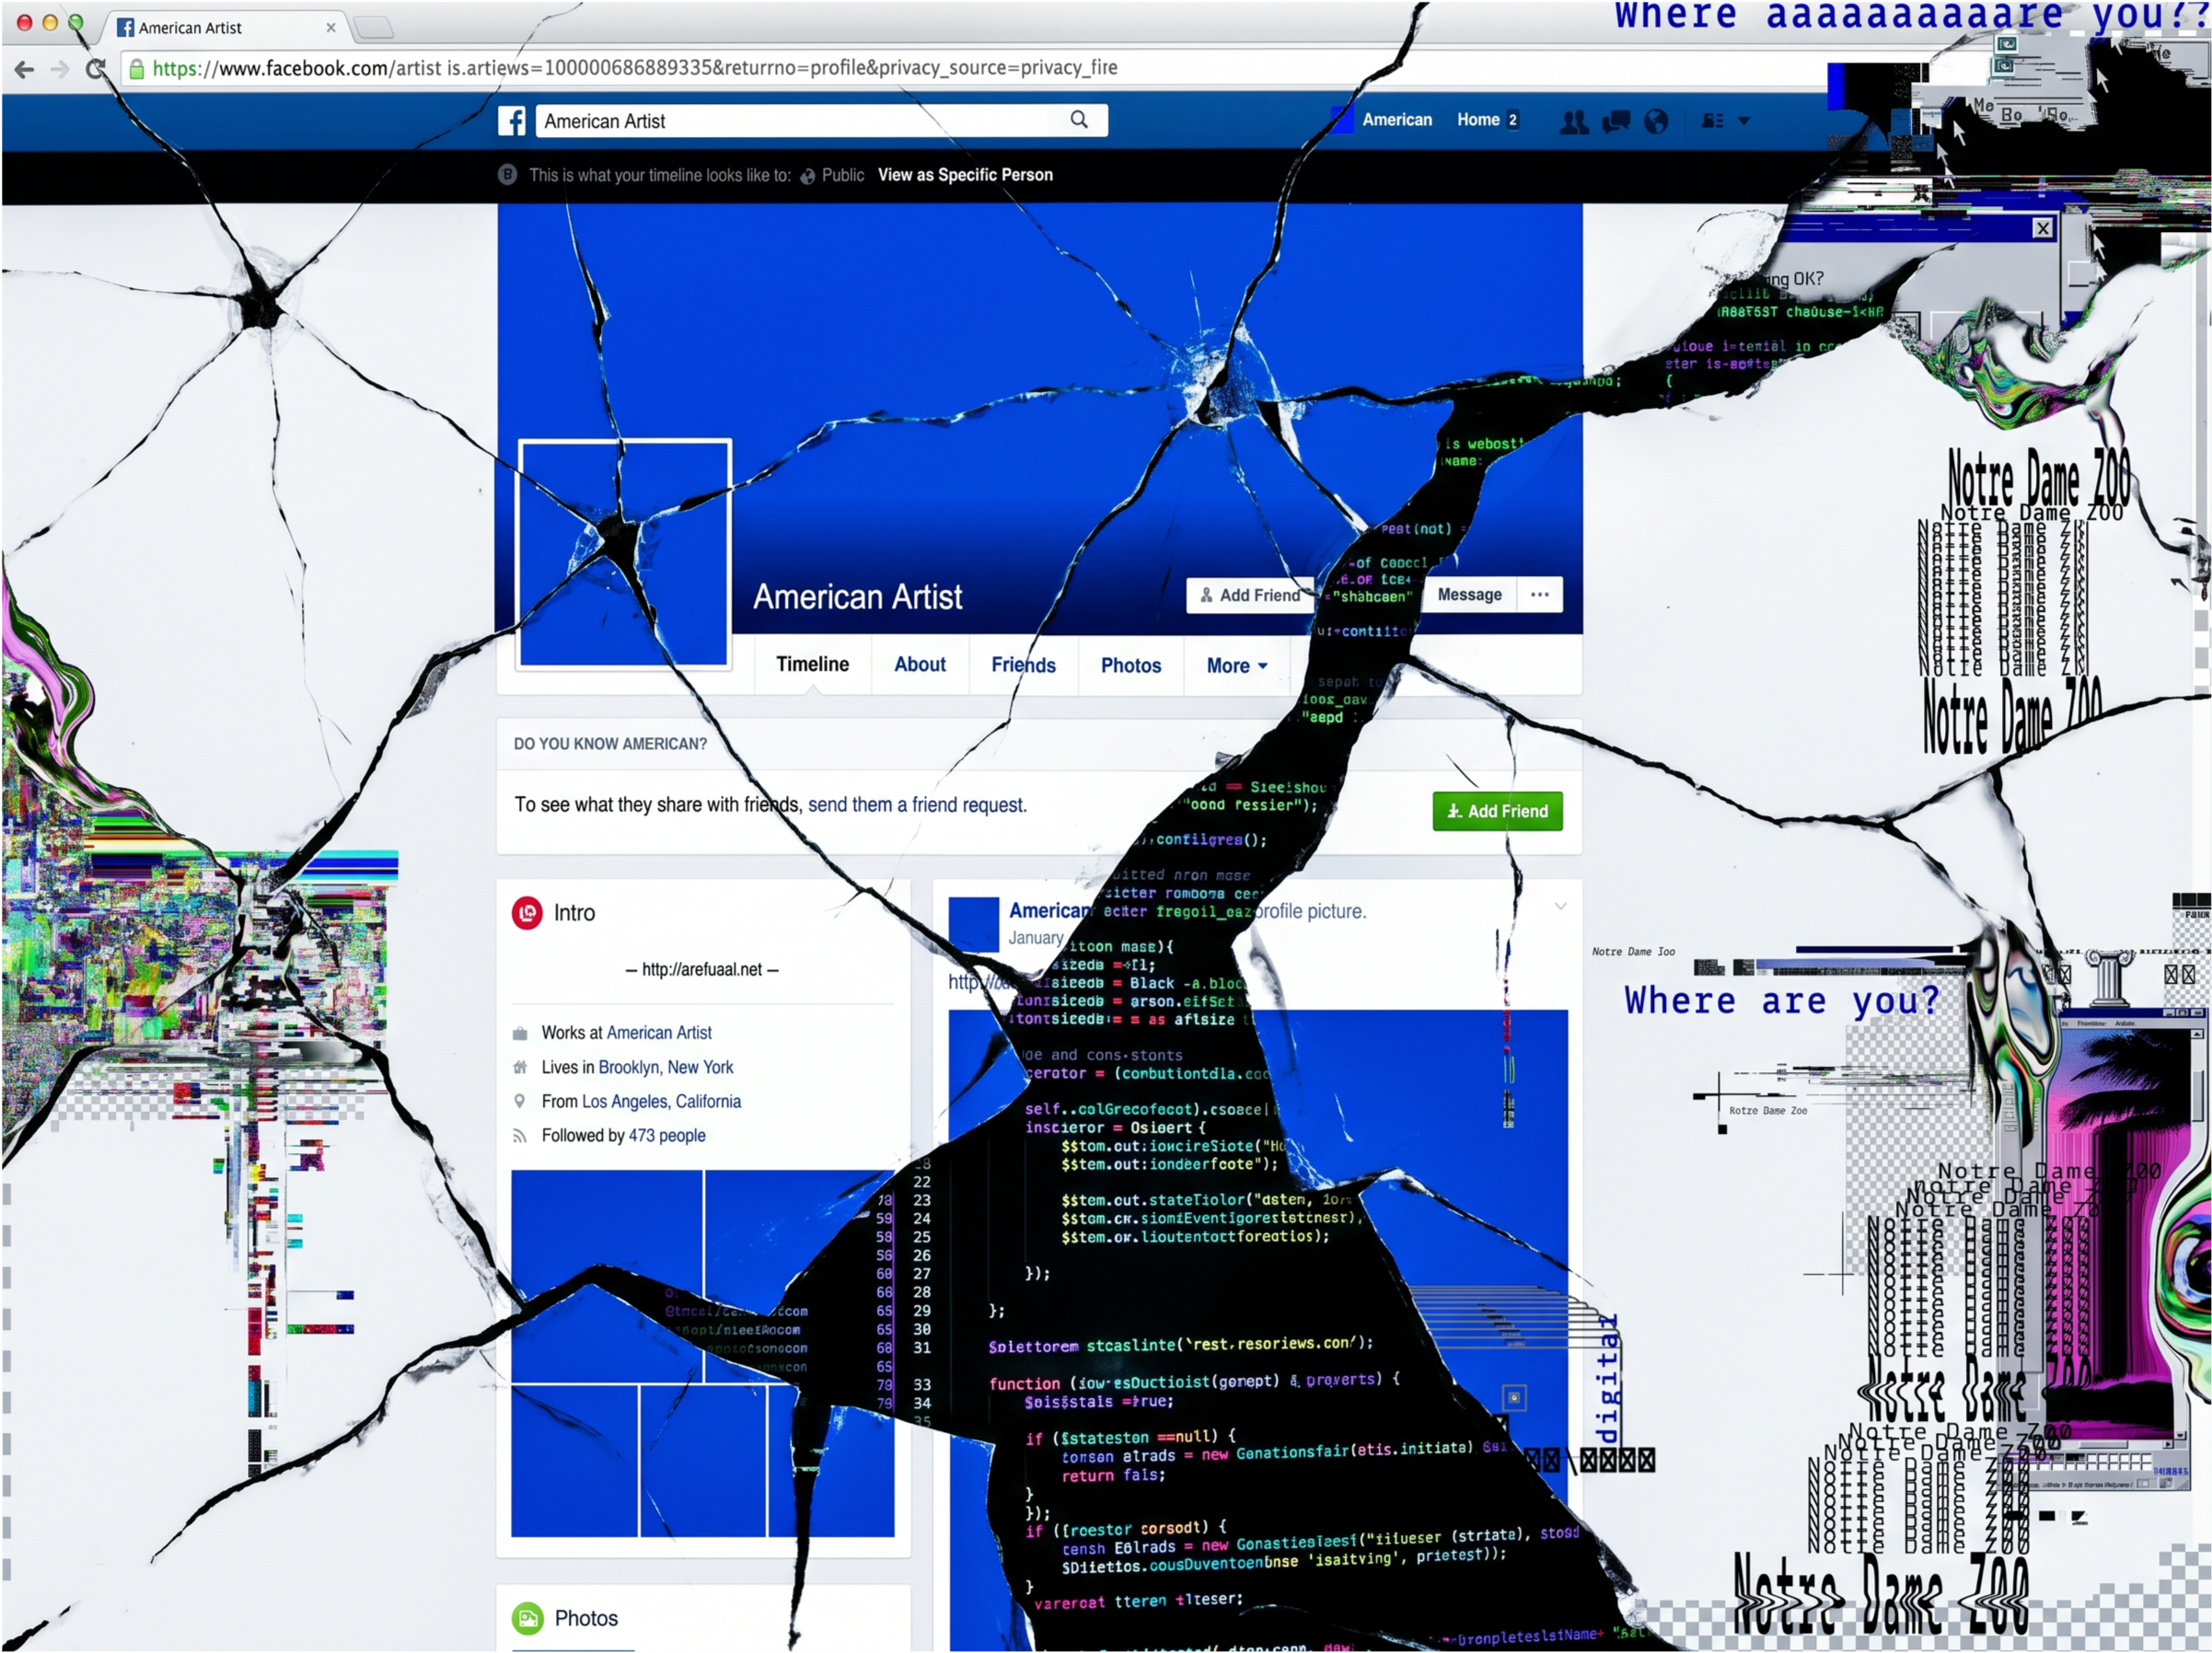Click the Home notification badge showing 2
The width and height of the screenshot is (2212, 1653).
coord(1513,120)
